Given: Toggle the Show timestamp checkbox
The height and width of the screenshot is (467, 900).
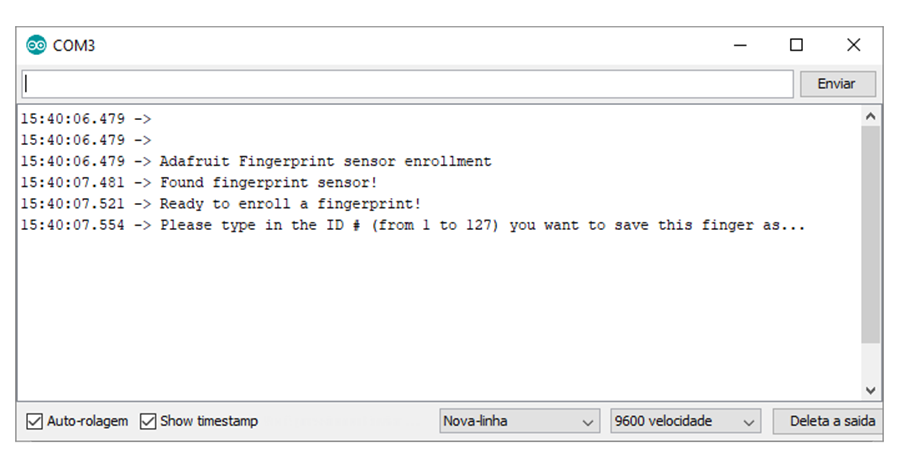Looking at the screenshot, I should pyautogui.click(x=149, y=421).
